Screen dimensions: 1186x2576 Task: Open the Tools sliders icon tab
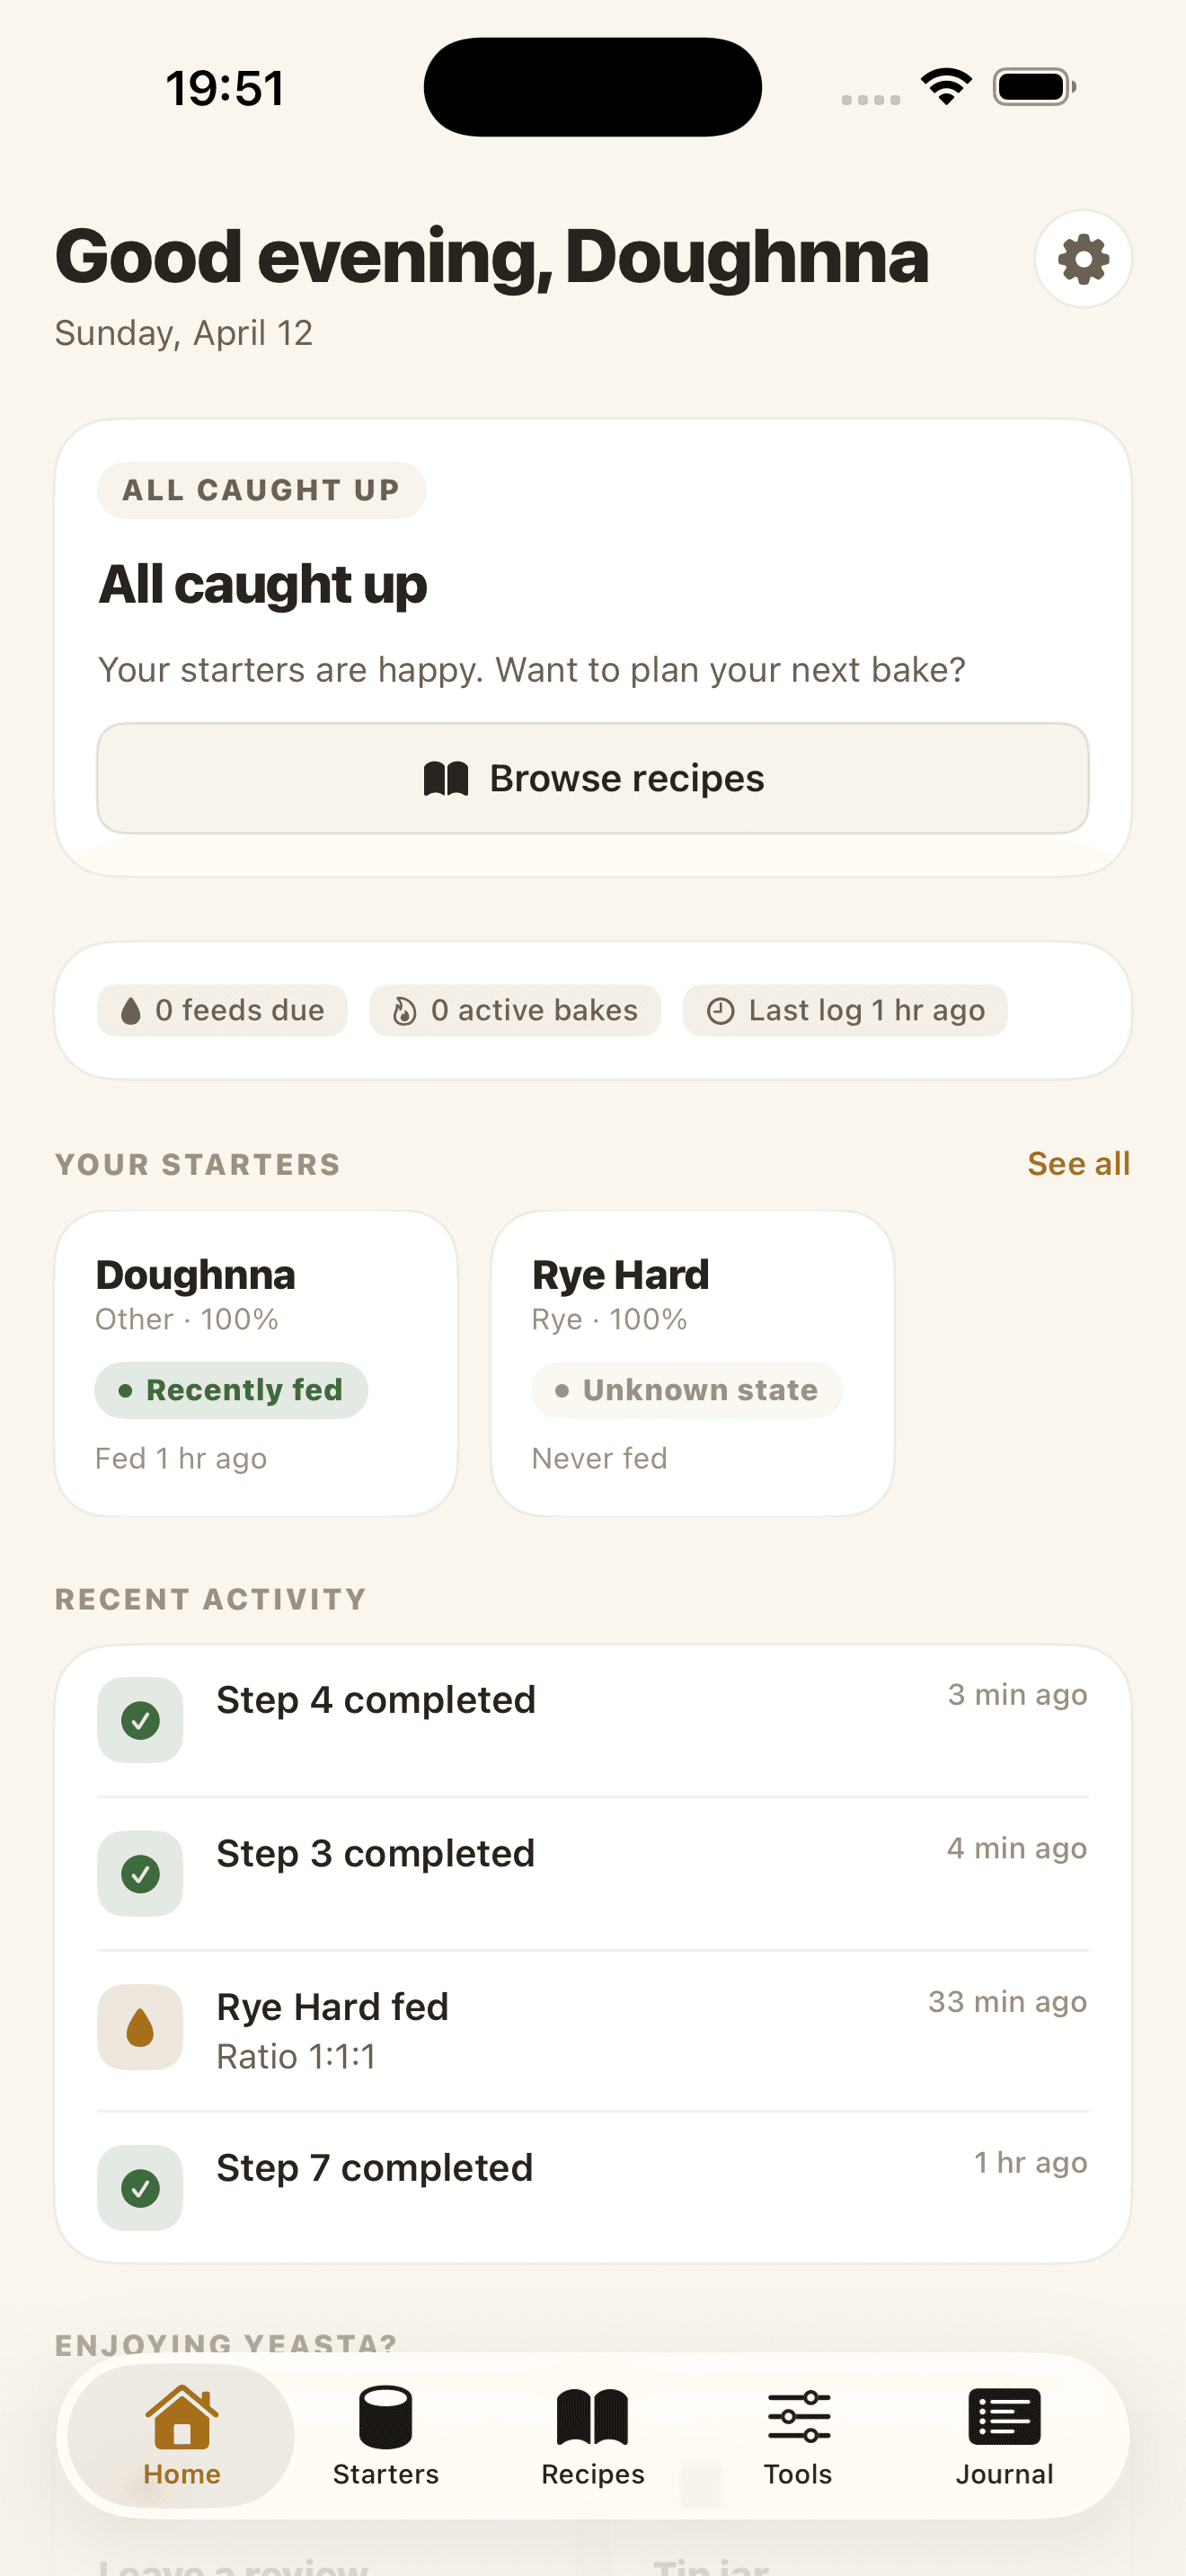[798, 2418]
